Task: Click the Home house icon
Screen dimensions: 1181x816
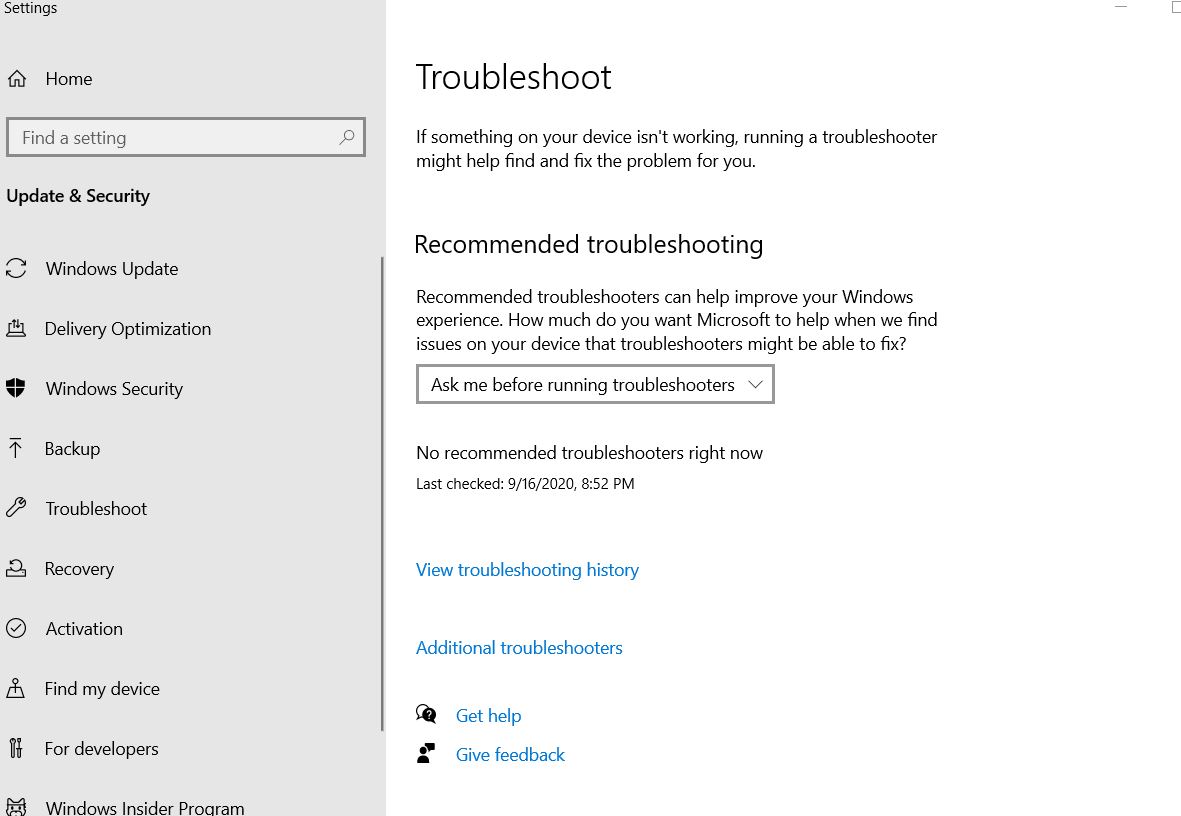Action: (x=17, y=78)
